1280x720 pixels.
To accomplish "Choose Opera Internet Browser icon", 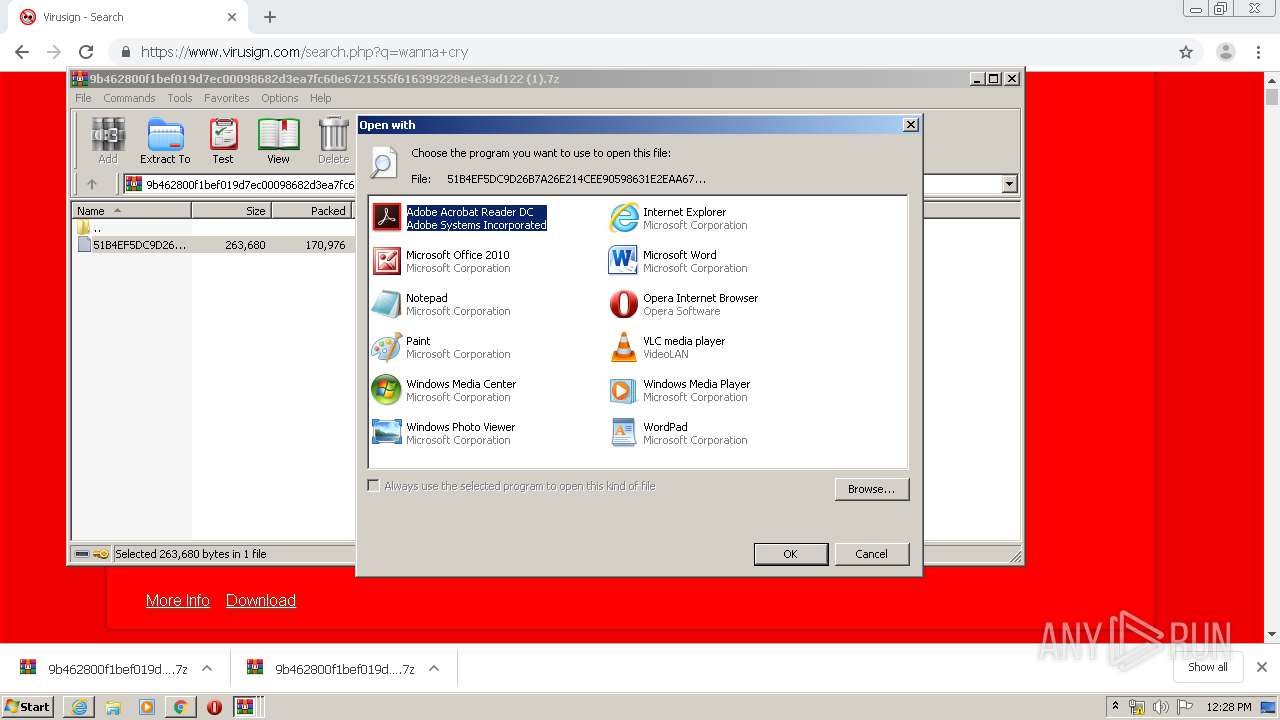I will pyautogui.click(x=623, y=303).
